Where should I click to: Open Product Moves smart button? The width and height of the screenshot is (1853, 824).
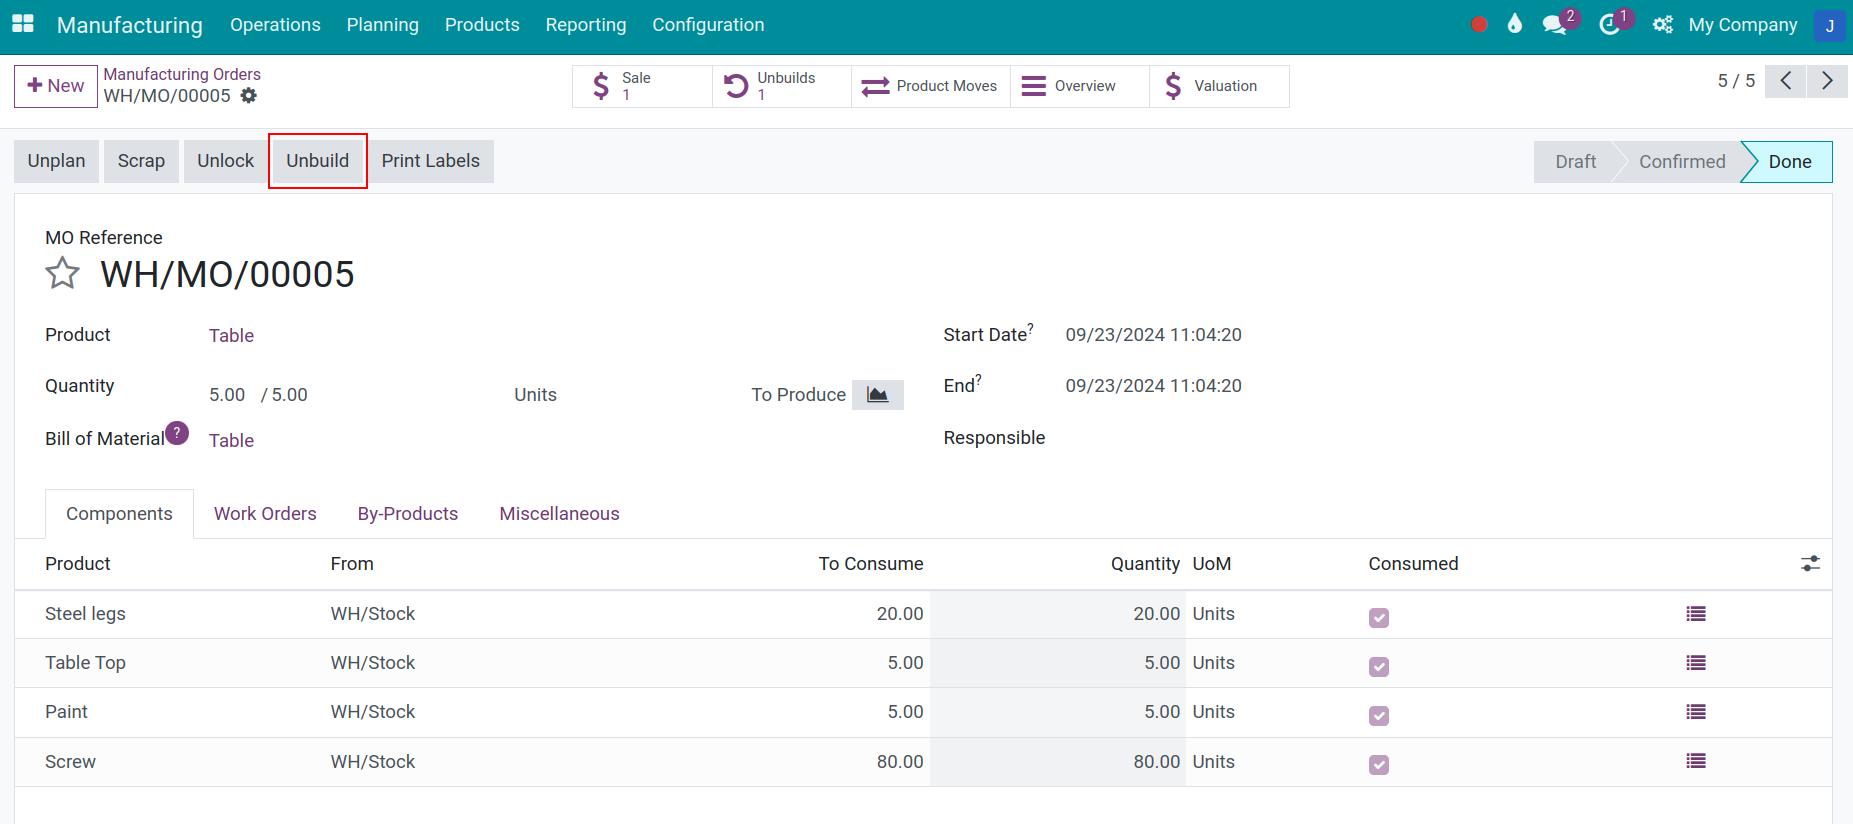click(931, 86)
